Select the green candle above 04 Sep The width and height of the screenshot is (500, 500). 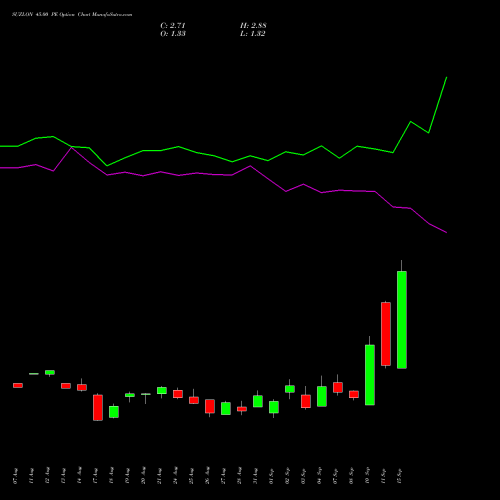[x=322, y=396]
